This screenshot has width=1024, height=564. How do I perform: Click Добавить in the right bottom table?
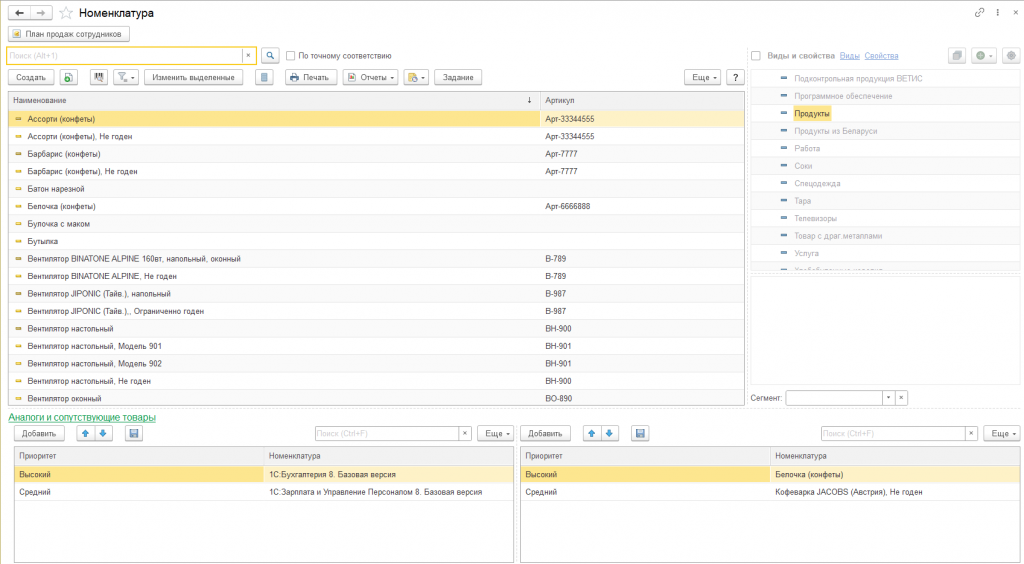point(545,433)
